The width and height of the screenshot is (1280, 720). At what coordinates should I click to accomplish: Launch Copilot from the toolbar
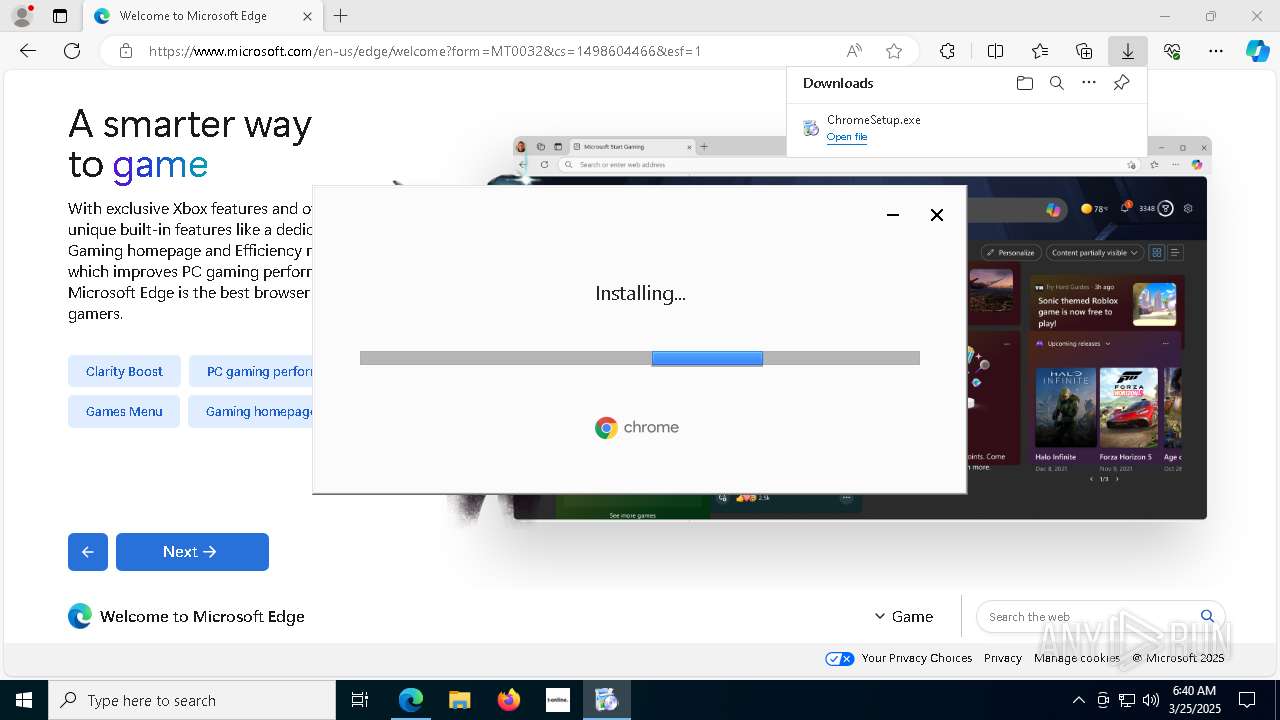(x=1257, y=51)
